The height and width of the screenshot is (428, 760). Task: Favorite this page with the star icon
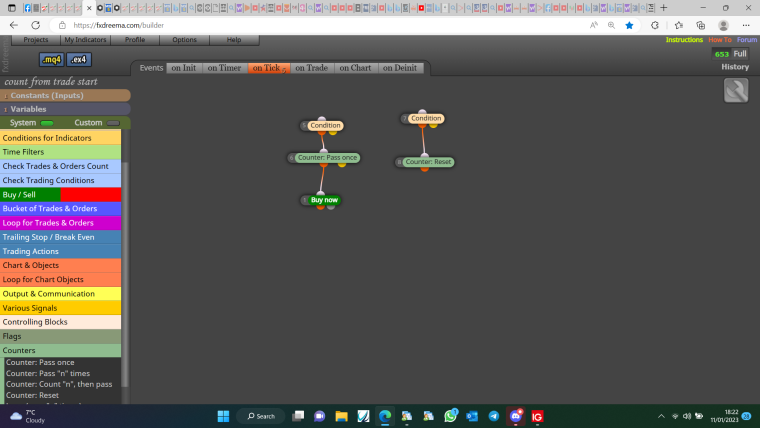[629, 25]
